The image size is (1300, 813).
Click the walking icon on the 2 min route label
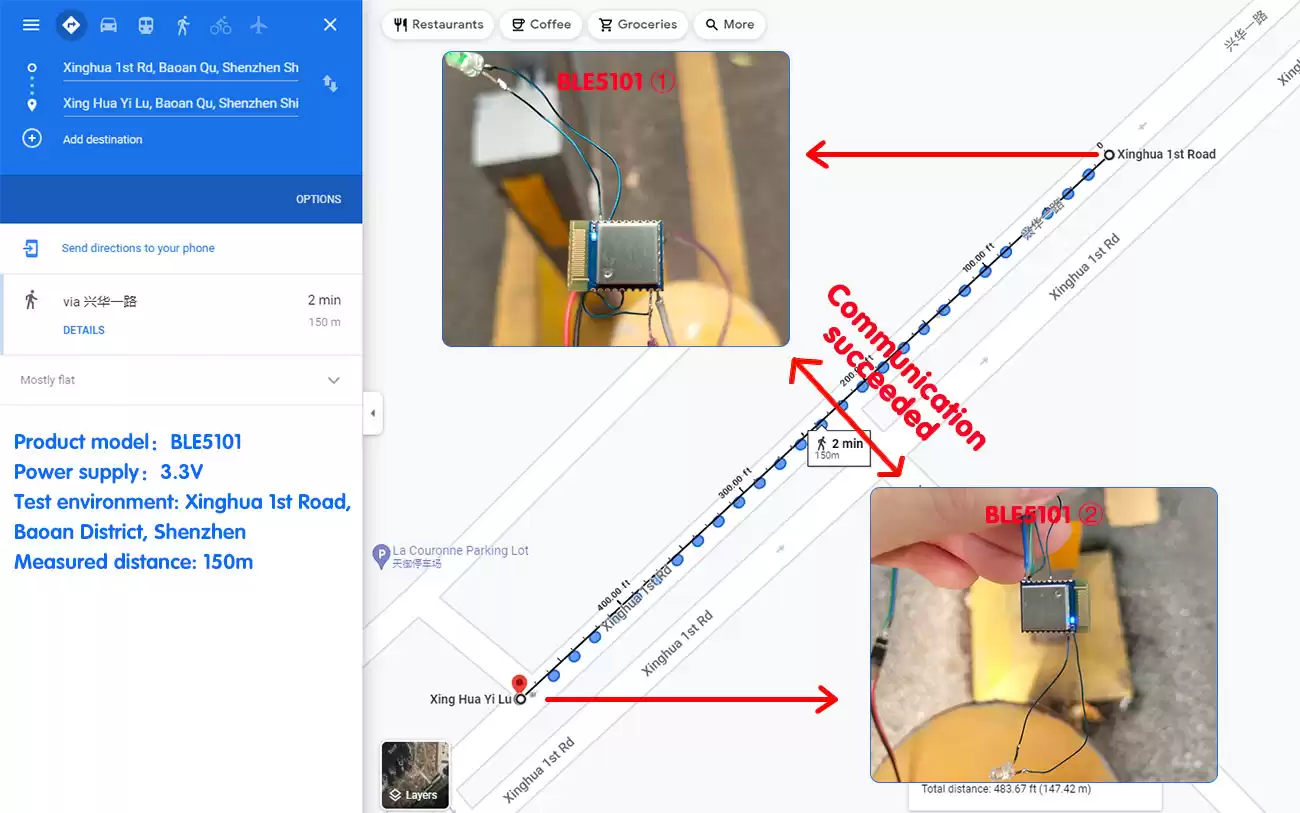tap(822, 443)
